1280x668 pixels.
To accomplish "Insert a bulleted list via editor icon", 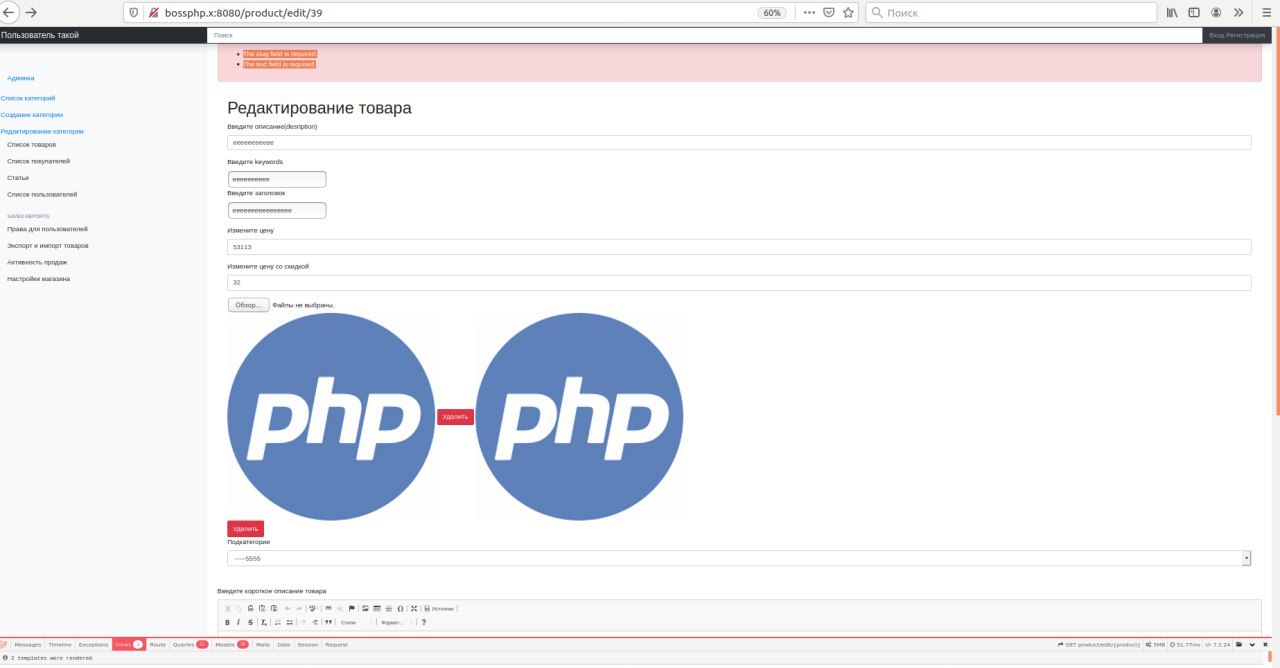I will click(290, 622).
